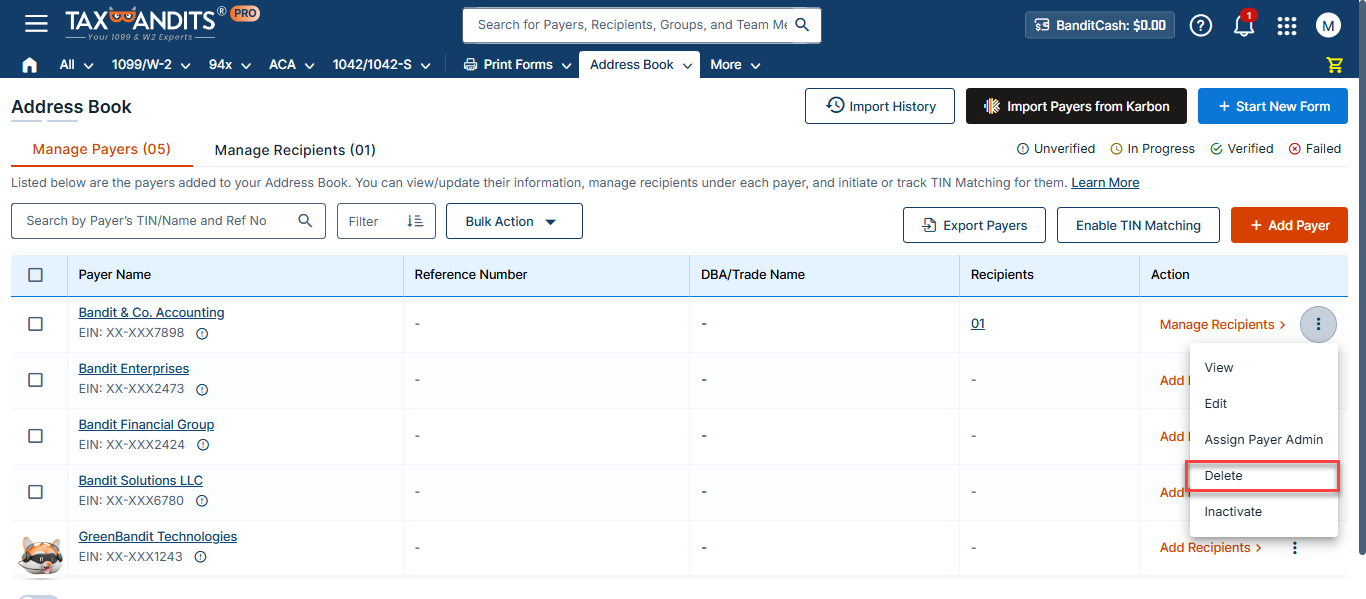
Task: Switch to the Manage Recipients (01) tab
Action: (295, 150)
